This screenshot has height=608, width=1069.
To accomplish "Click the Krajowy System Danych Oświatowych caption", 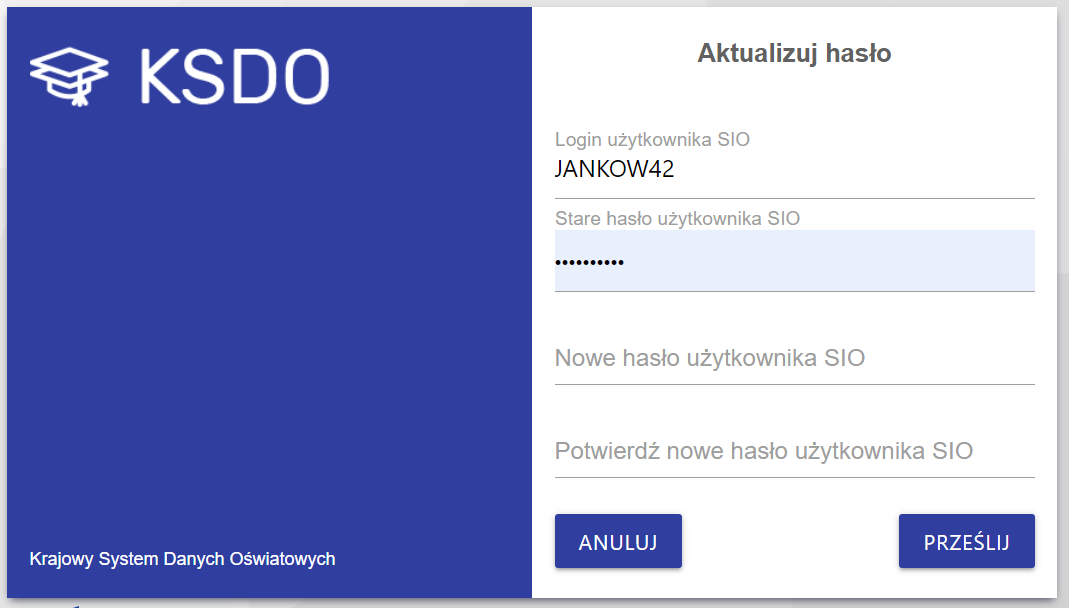I will [182, 559].
